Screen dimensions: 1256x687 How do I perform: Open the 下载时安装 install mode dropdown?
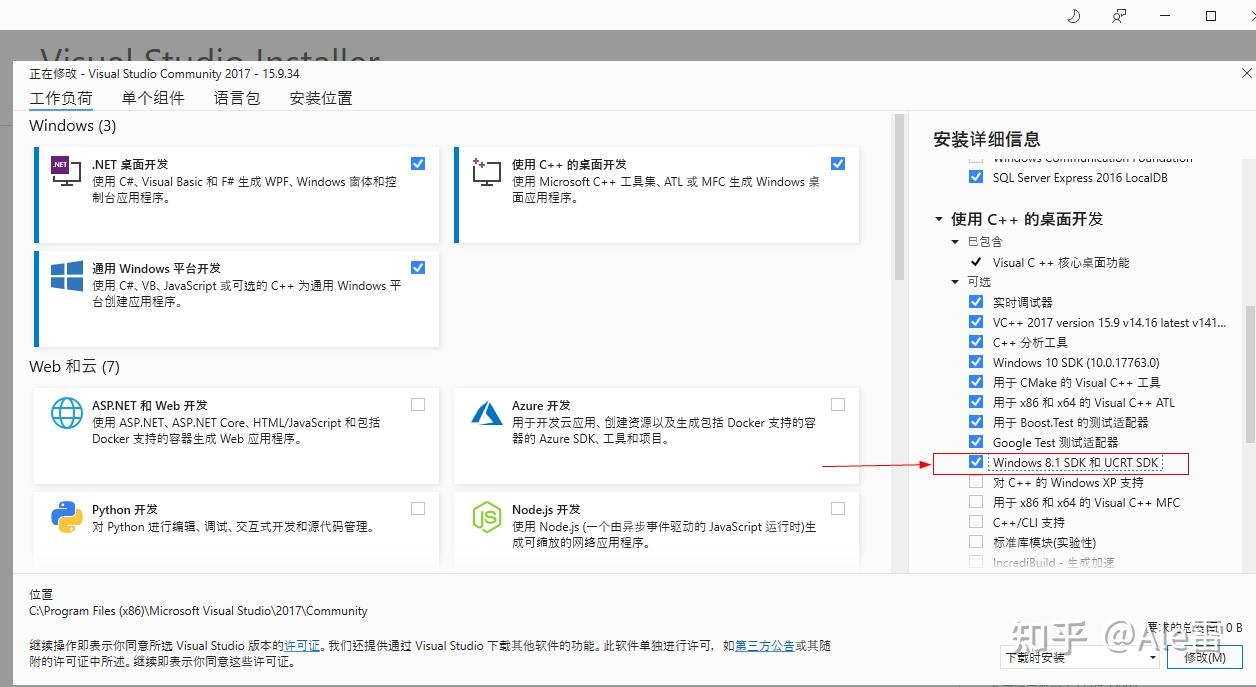pyautogui.click(x=1081, y=657)
